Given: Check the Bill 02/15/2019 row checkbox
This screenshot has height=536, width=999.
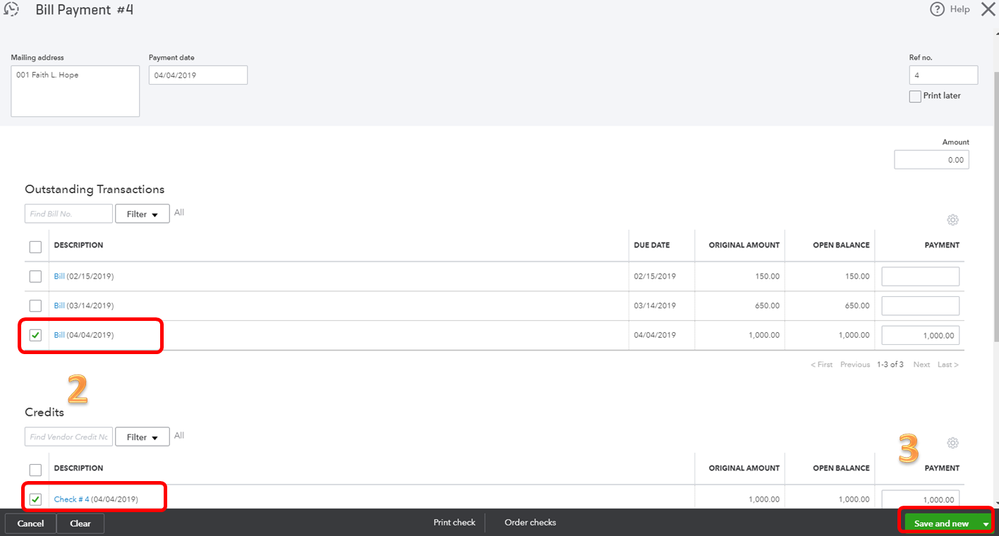Looking at the screenshot, I should point(35,276).
